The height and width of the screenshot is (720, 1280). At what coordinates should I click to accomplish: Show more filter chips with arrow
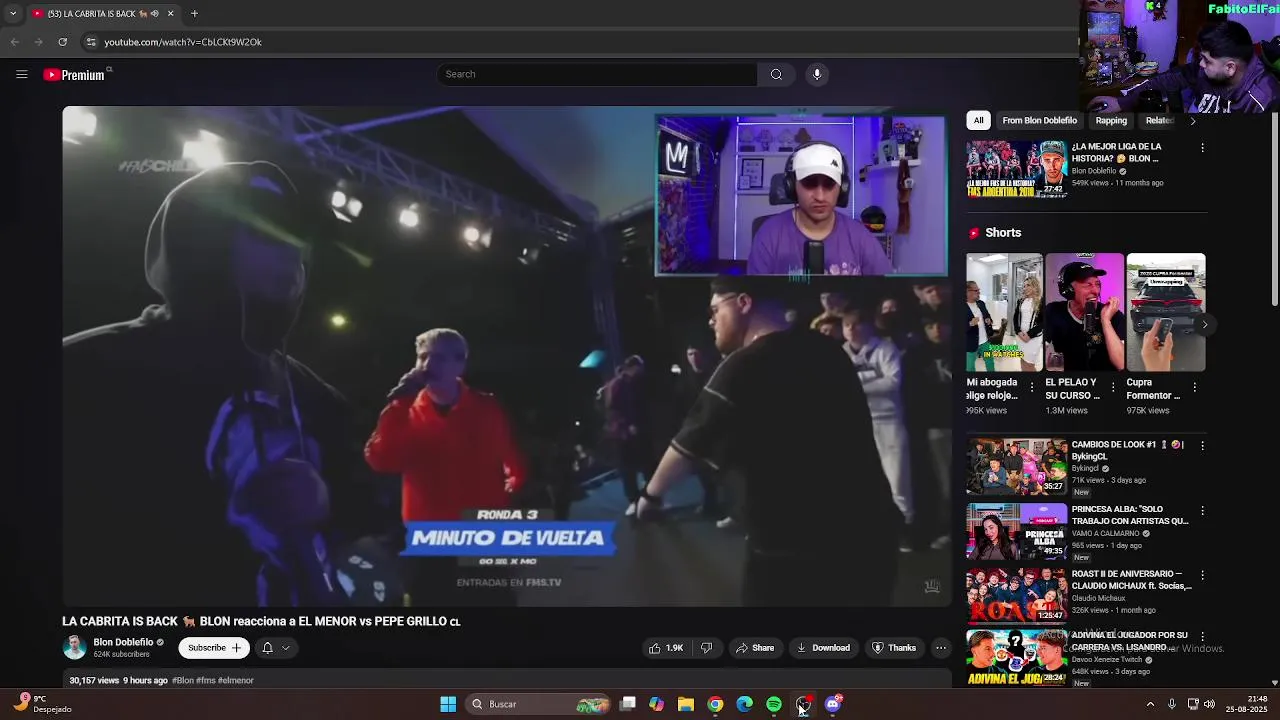pos(1192,121)
